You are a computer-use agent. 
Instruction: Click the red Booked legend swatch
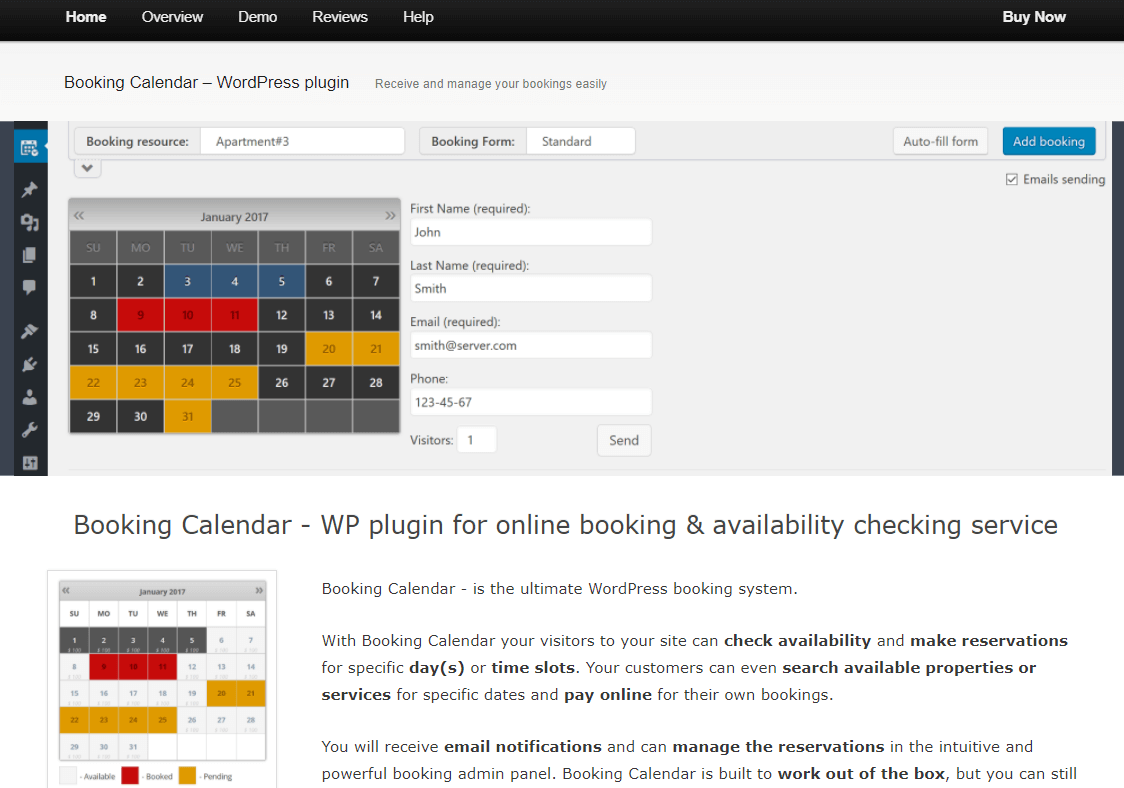[x=130, y=776]
